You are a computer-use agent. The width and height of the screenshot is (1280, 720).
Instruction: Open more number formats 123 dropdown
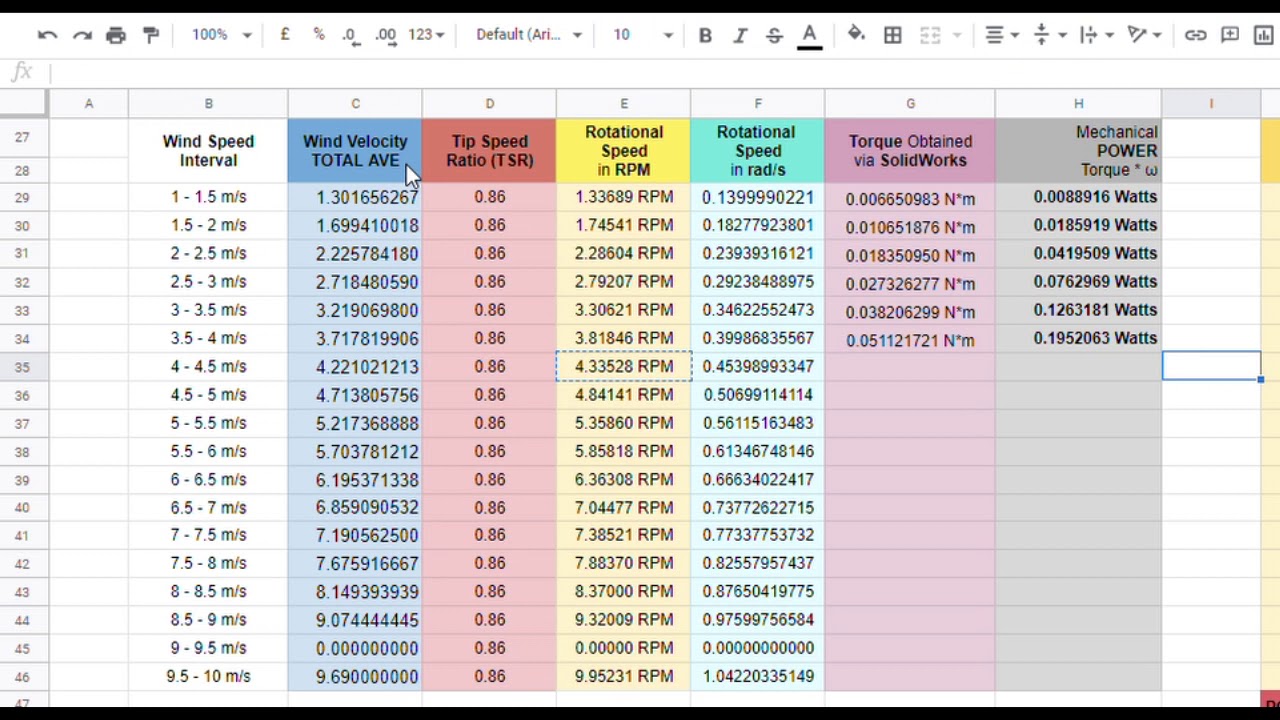pyautogui.click(x=426, y=35)
